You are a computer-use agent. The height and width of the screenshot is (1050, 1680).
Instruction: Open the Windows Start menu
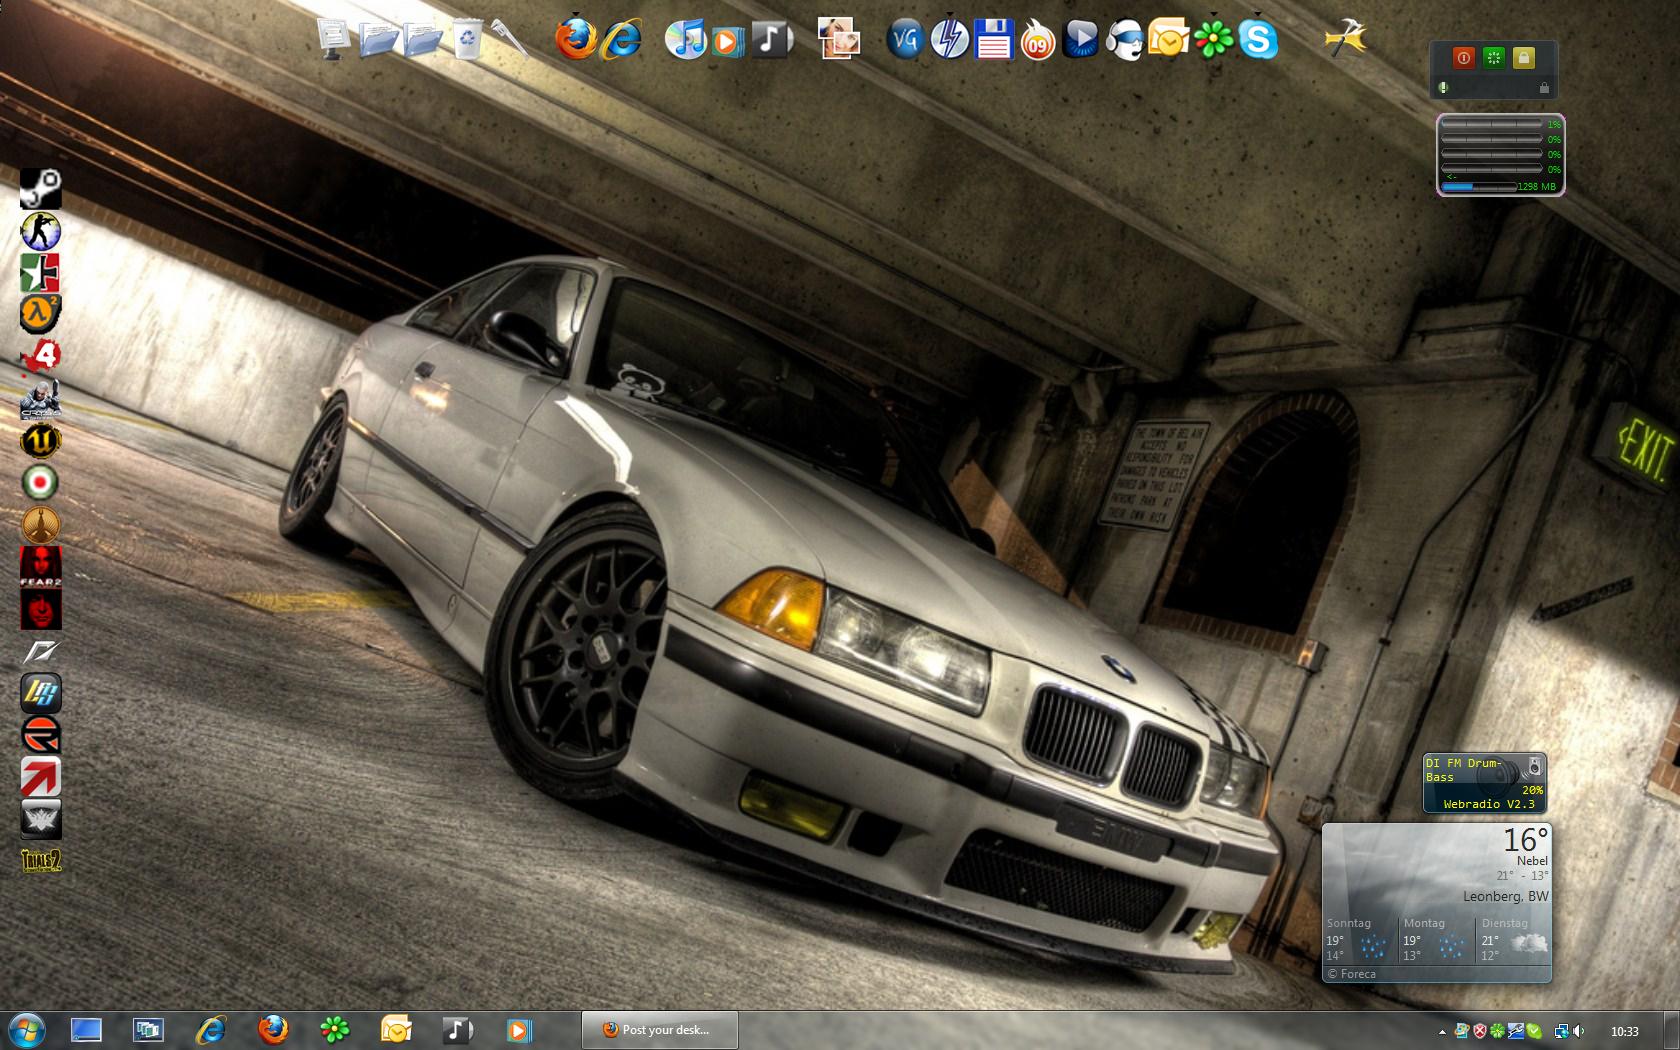point(26,1029)
